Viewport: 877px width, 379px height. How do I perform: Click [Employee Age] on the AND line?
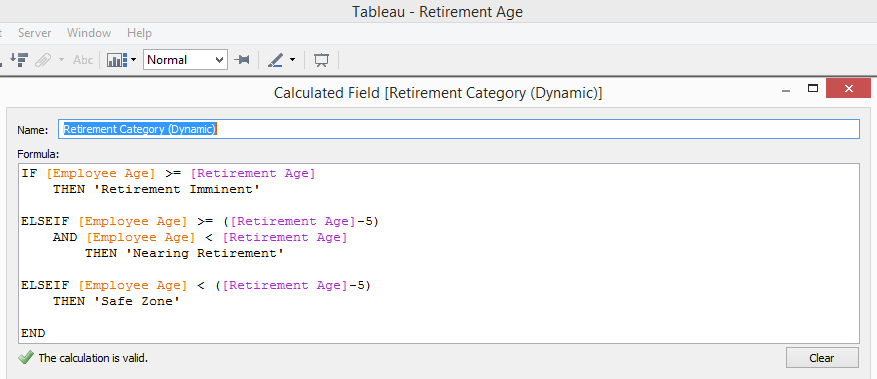[x=140, y=238]
